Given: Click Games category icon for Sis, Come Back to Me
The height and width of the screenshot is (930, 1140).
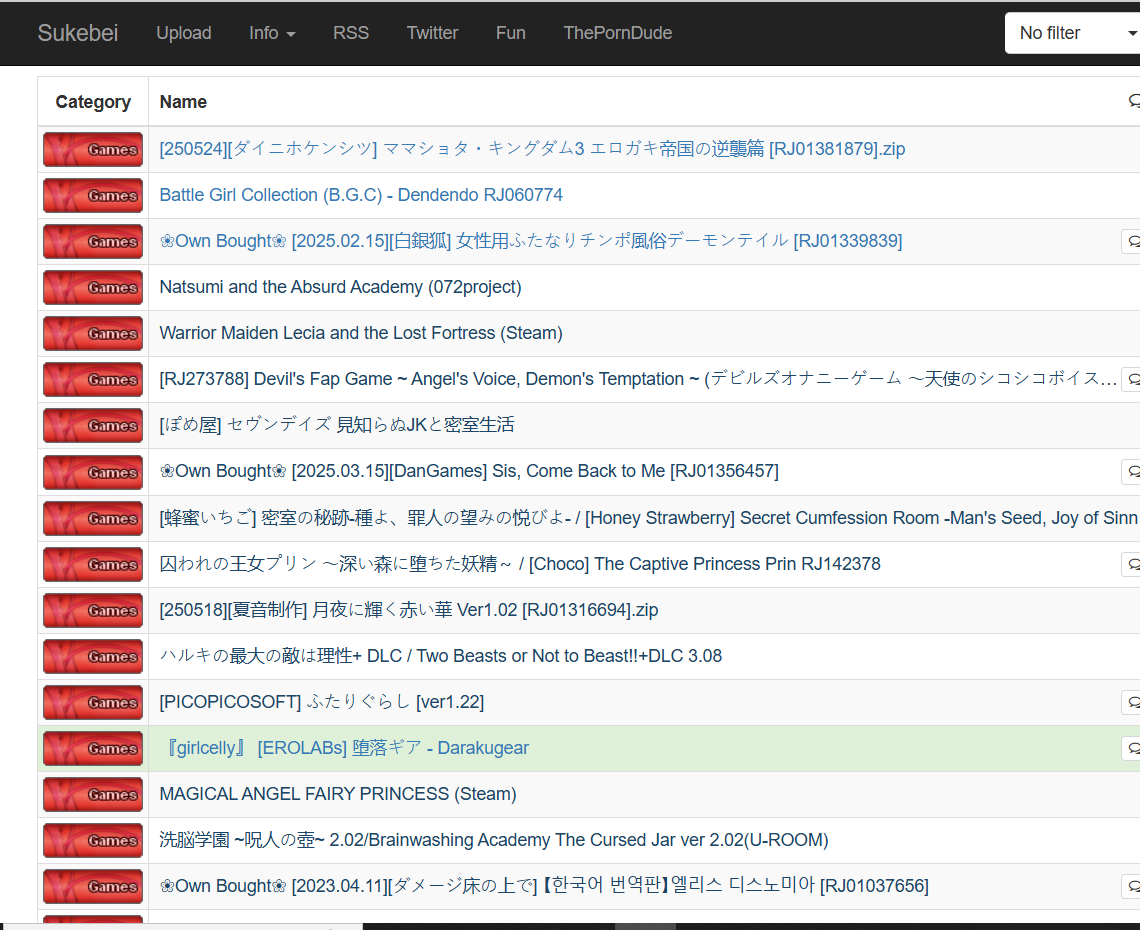Looking at the screenshot, I should point(93,473).
